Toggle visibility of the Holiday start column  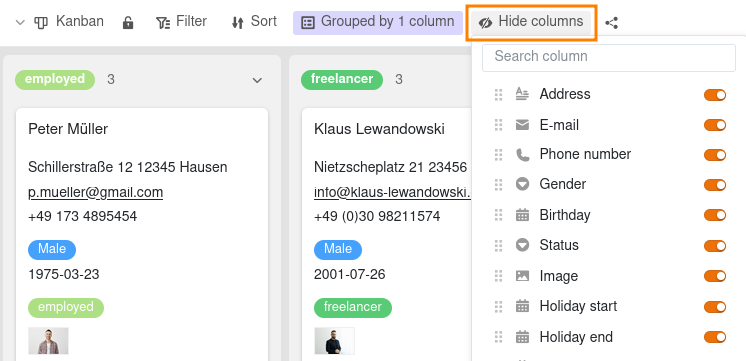(715, 307)
